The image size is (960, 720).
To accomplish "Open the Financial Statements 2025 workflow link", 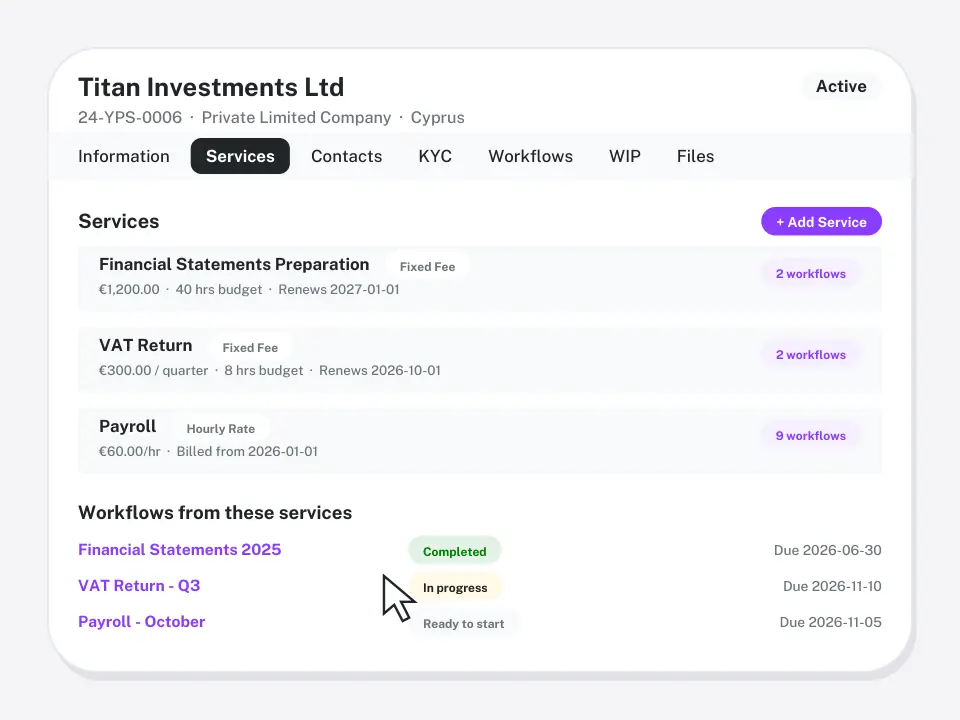I will tap(179, 549).
